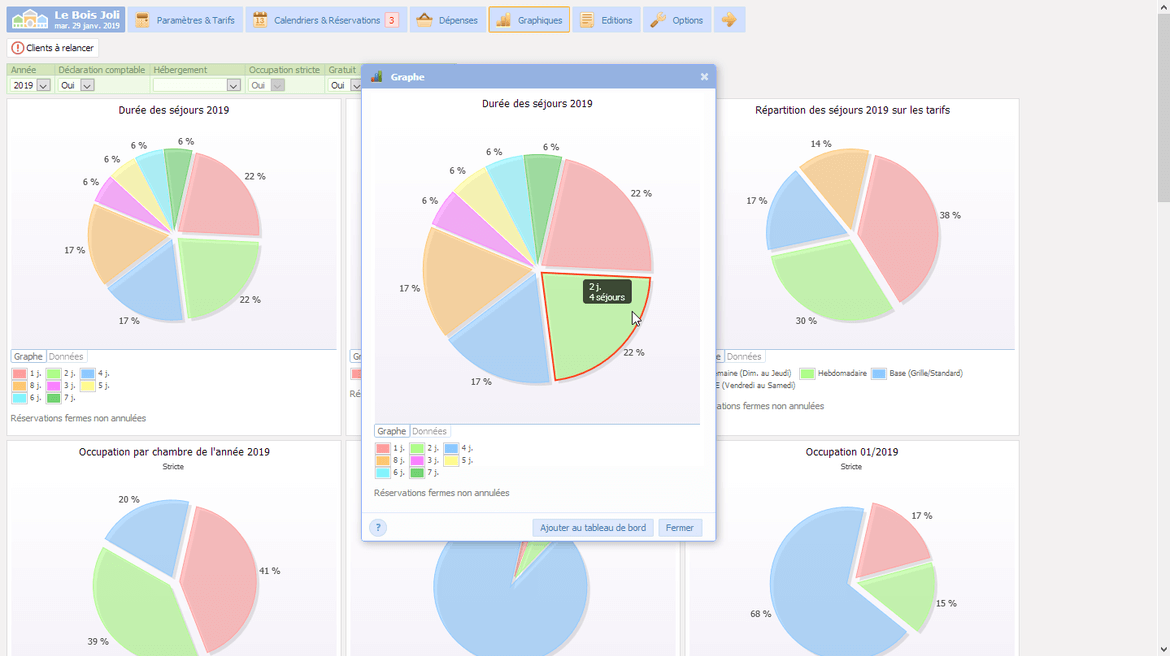Click Clients à relancer alert button
This screenshot has width=1170, height=656.
(53, 48)
